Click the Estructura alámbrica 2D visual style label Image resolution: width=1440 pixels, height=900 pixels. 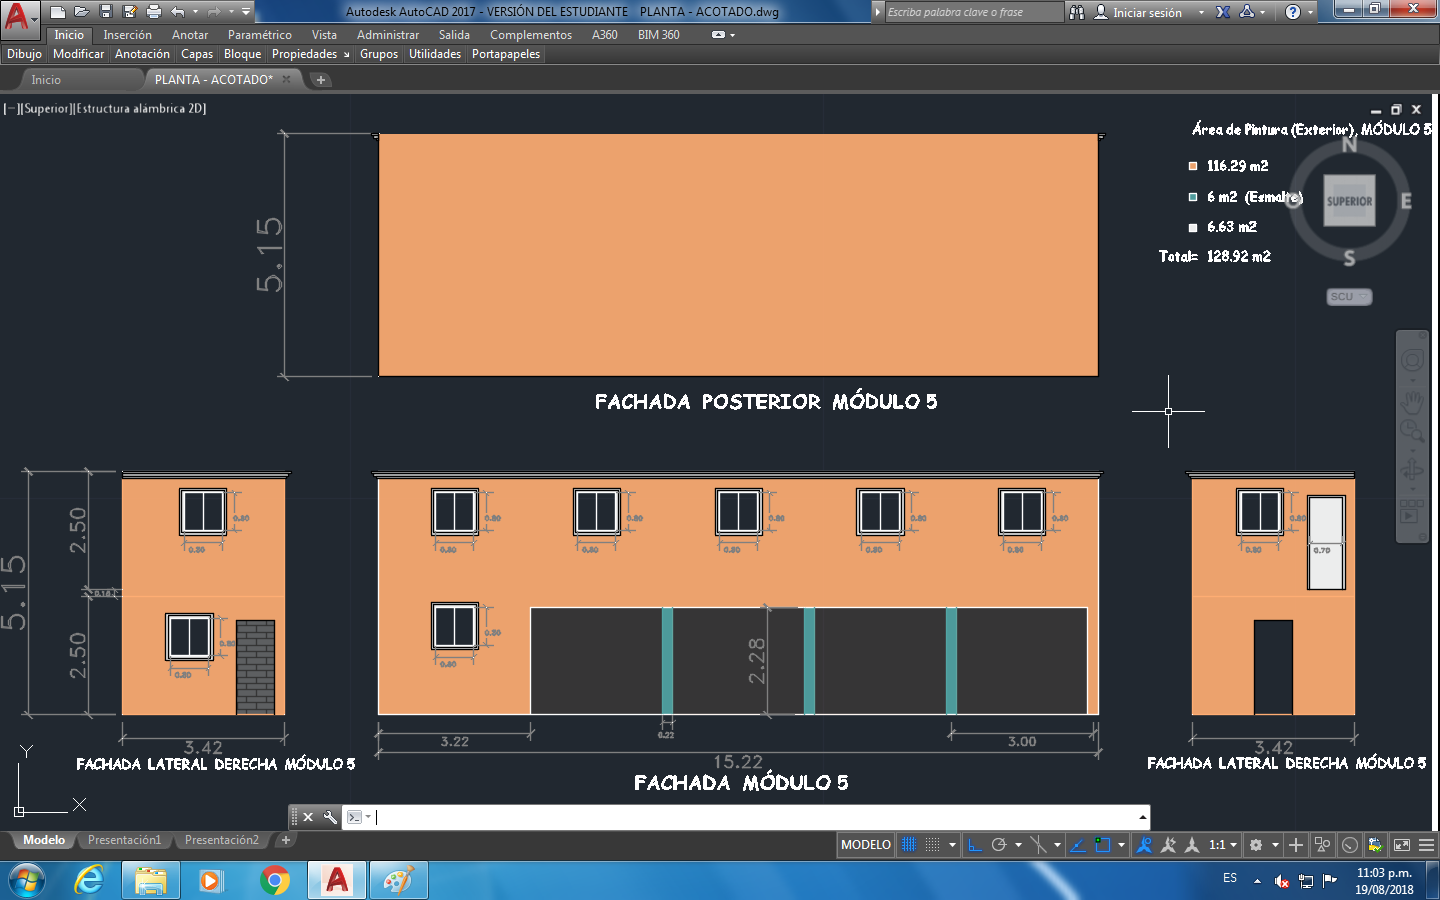click(x=140, y=108)
